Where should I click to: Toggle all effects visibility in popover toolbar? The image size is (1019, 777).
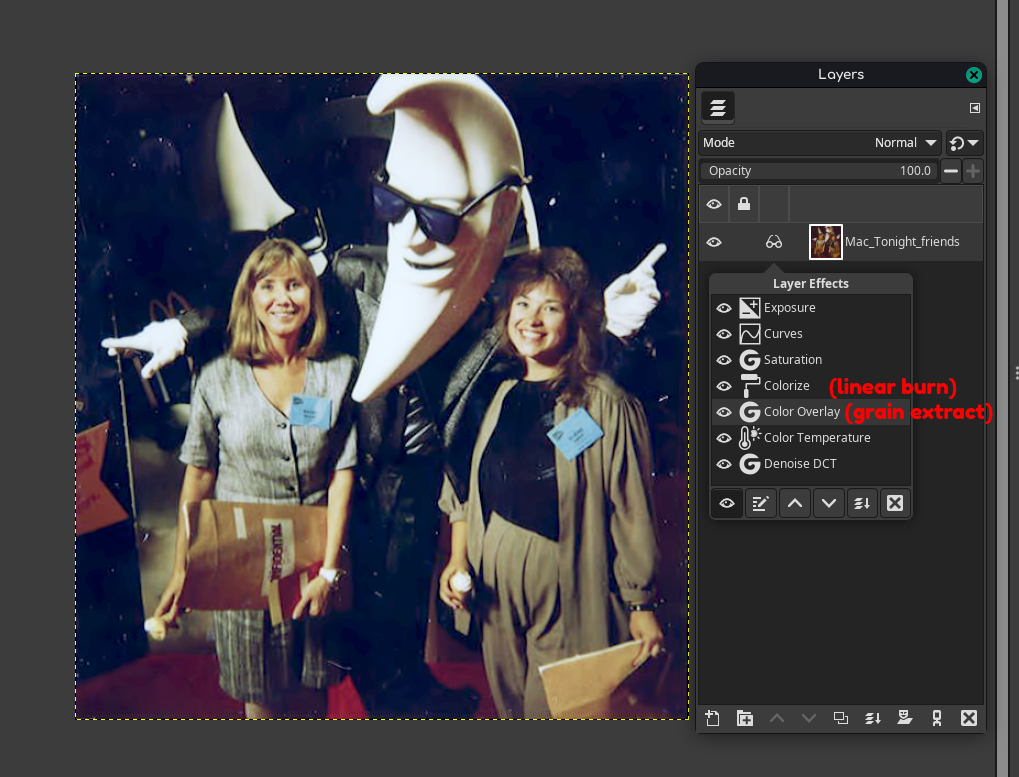[727, 503]
